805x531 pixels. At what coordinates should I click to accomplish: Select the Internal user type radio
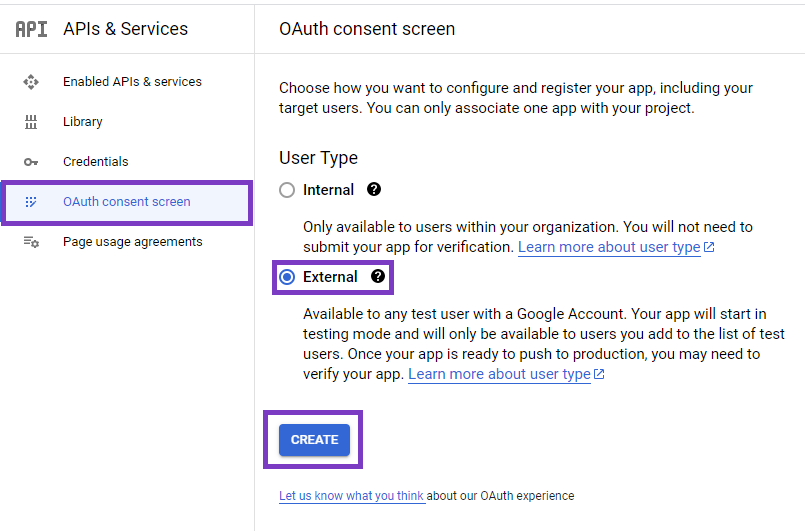[x=287, y=190]
